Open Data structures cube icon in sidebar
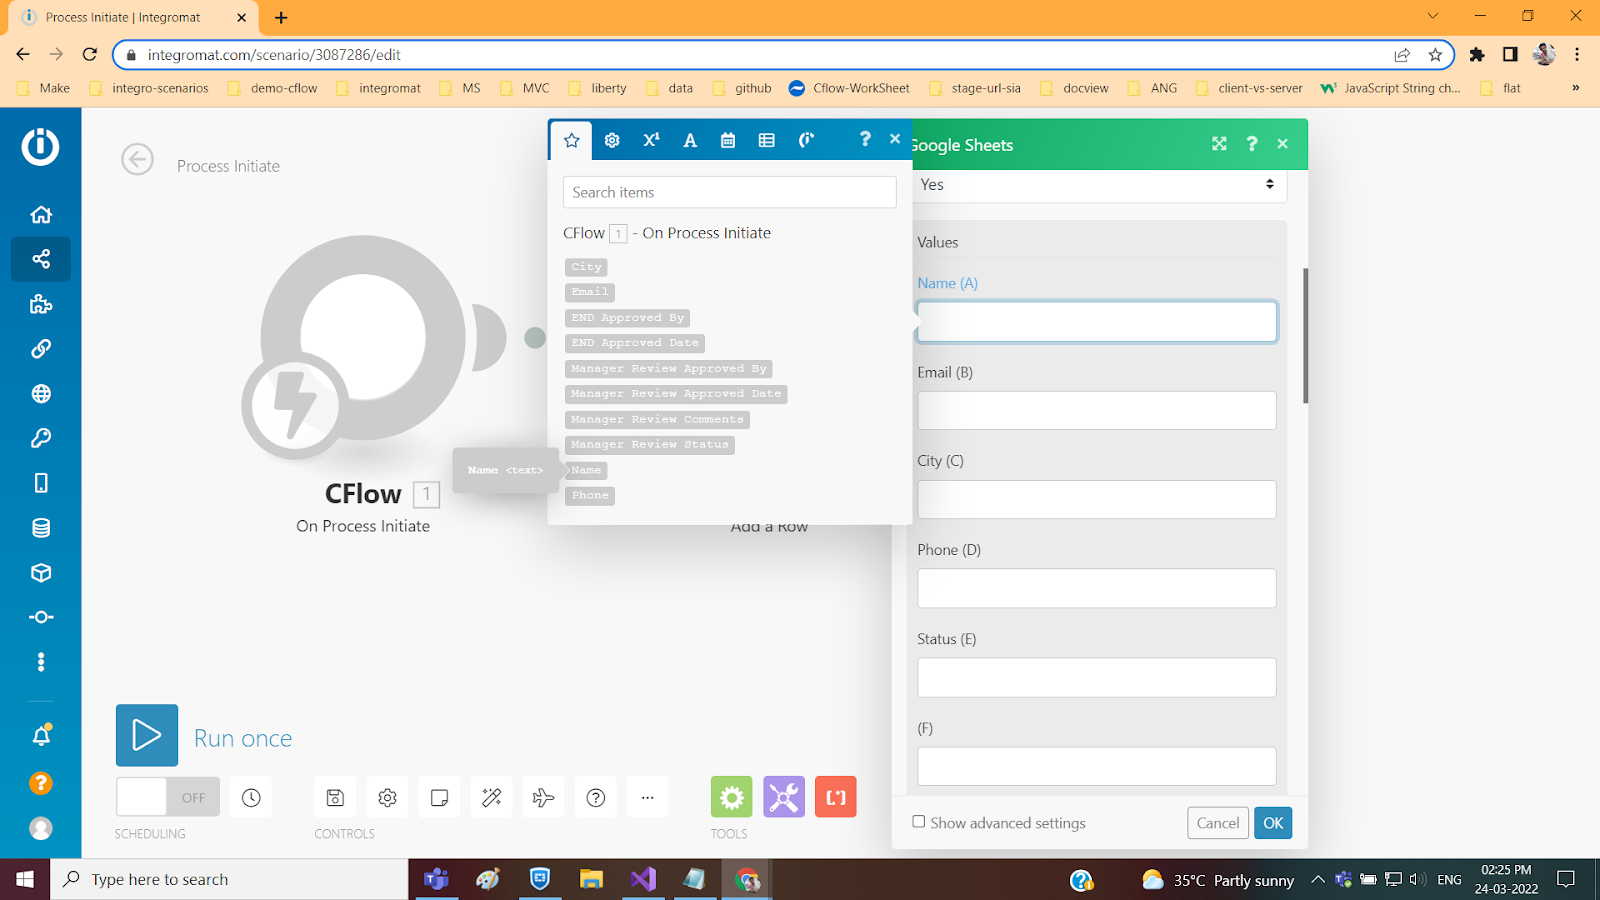This screenshot has height=900, width=1600. 41,573
